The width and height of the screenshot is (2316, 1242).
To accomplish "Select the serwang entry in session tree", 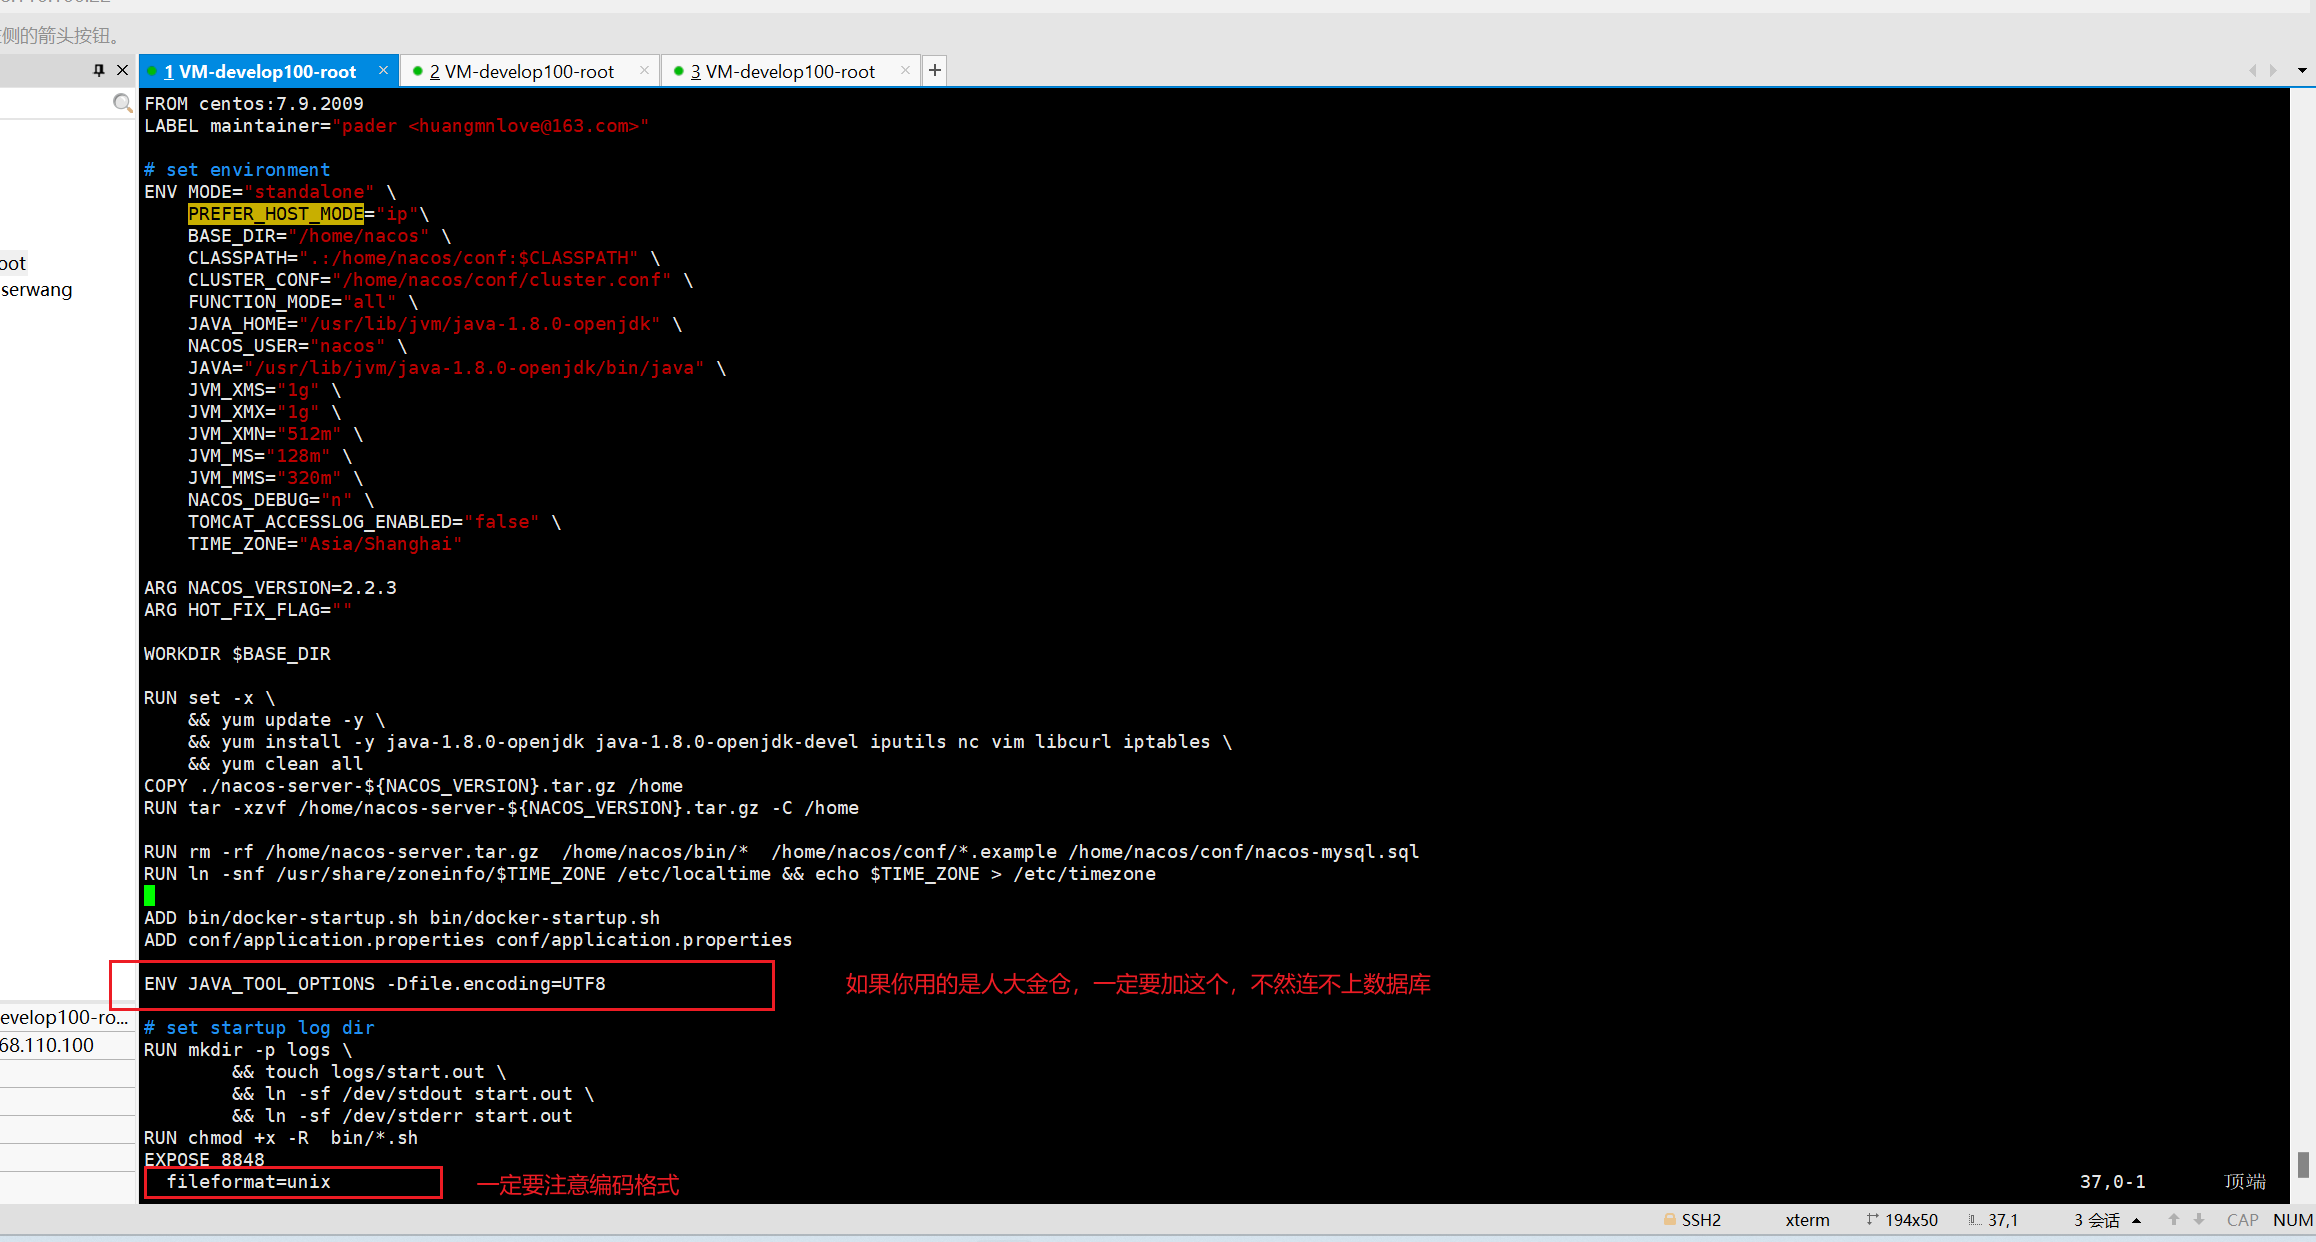I will tap(37, 290).
